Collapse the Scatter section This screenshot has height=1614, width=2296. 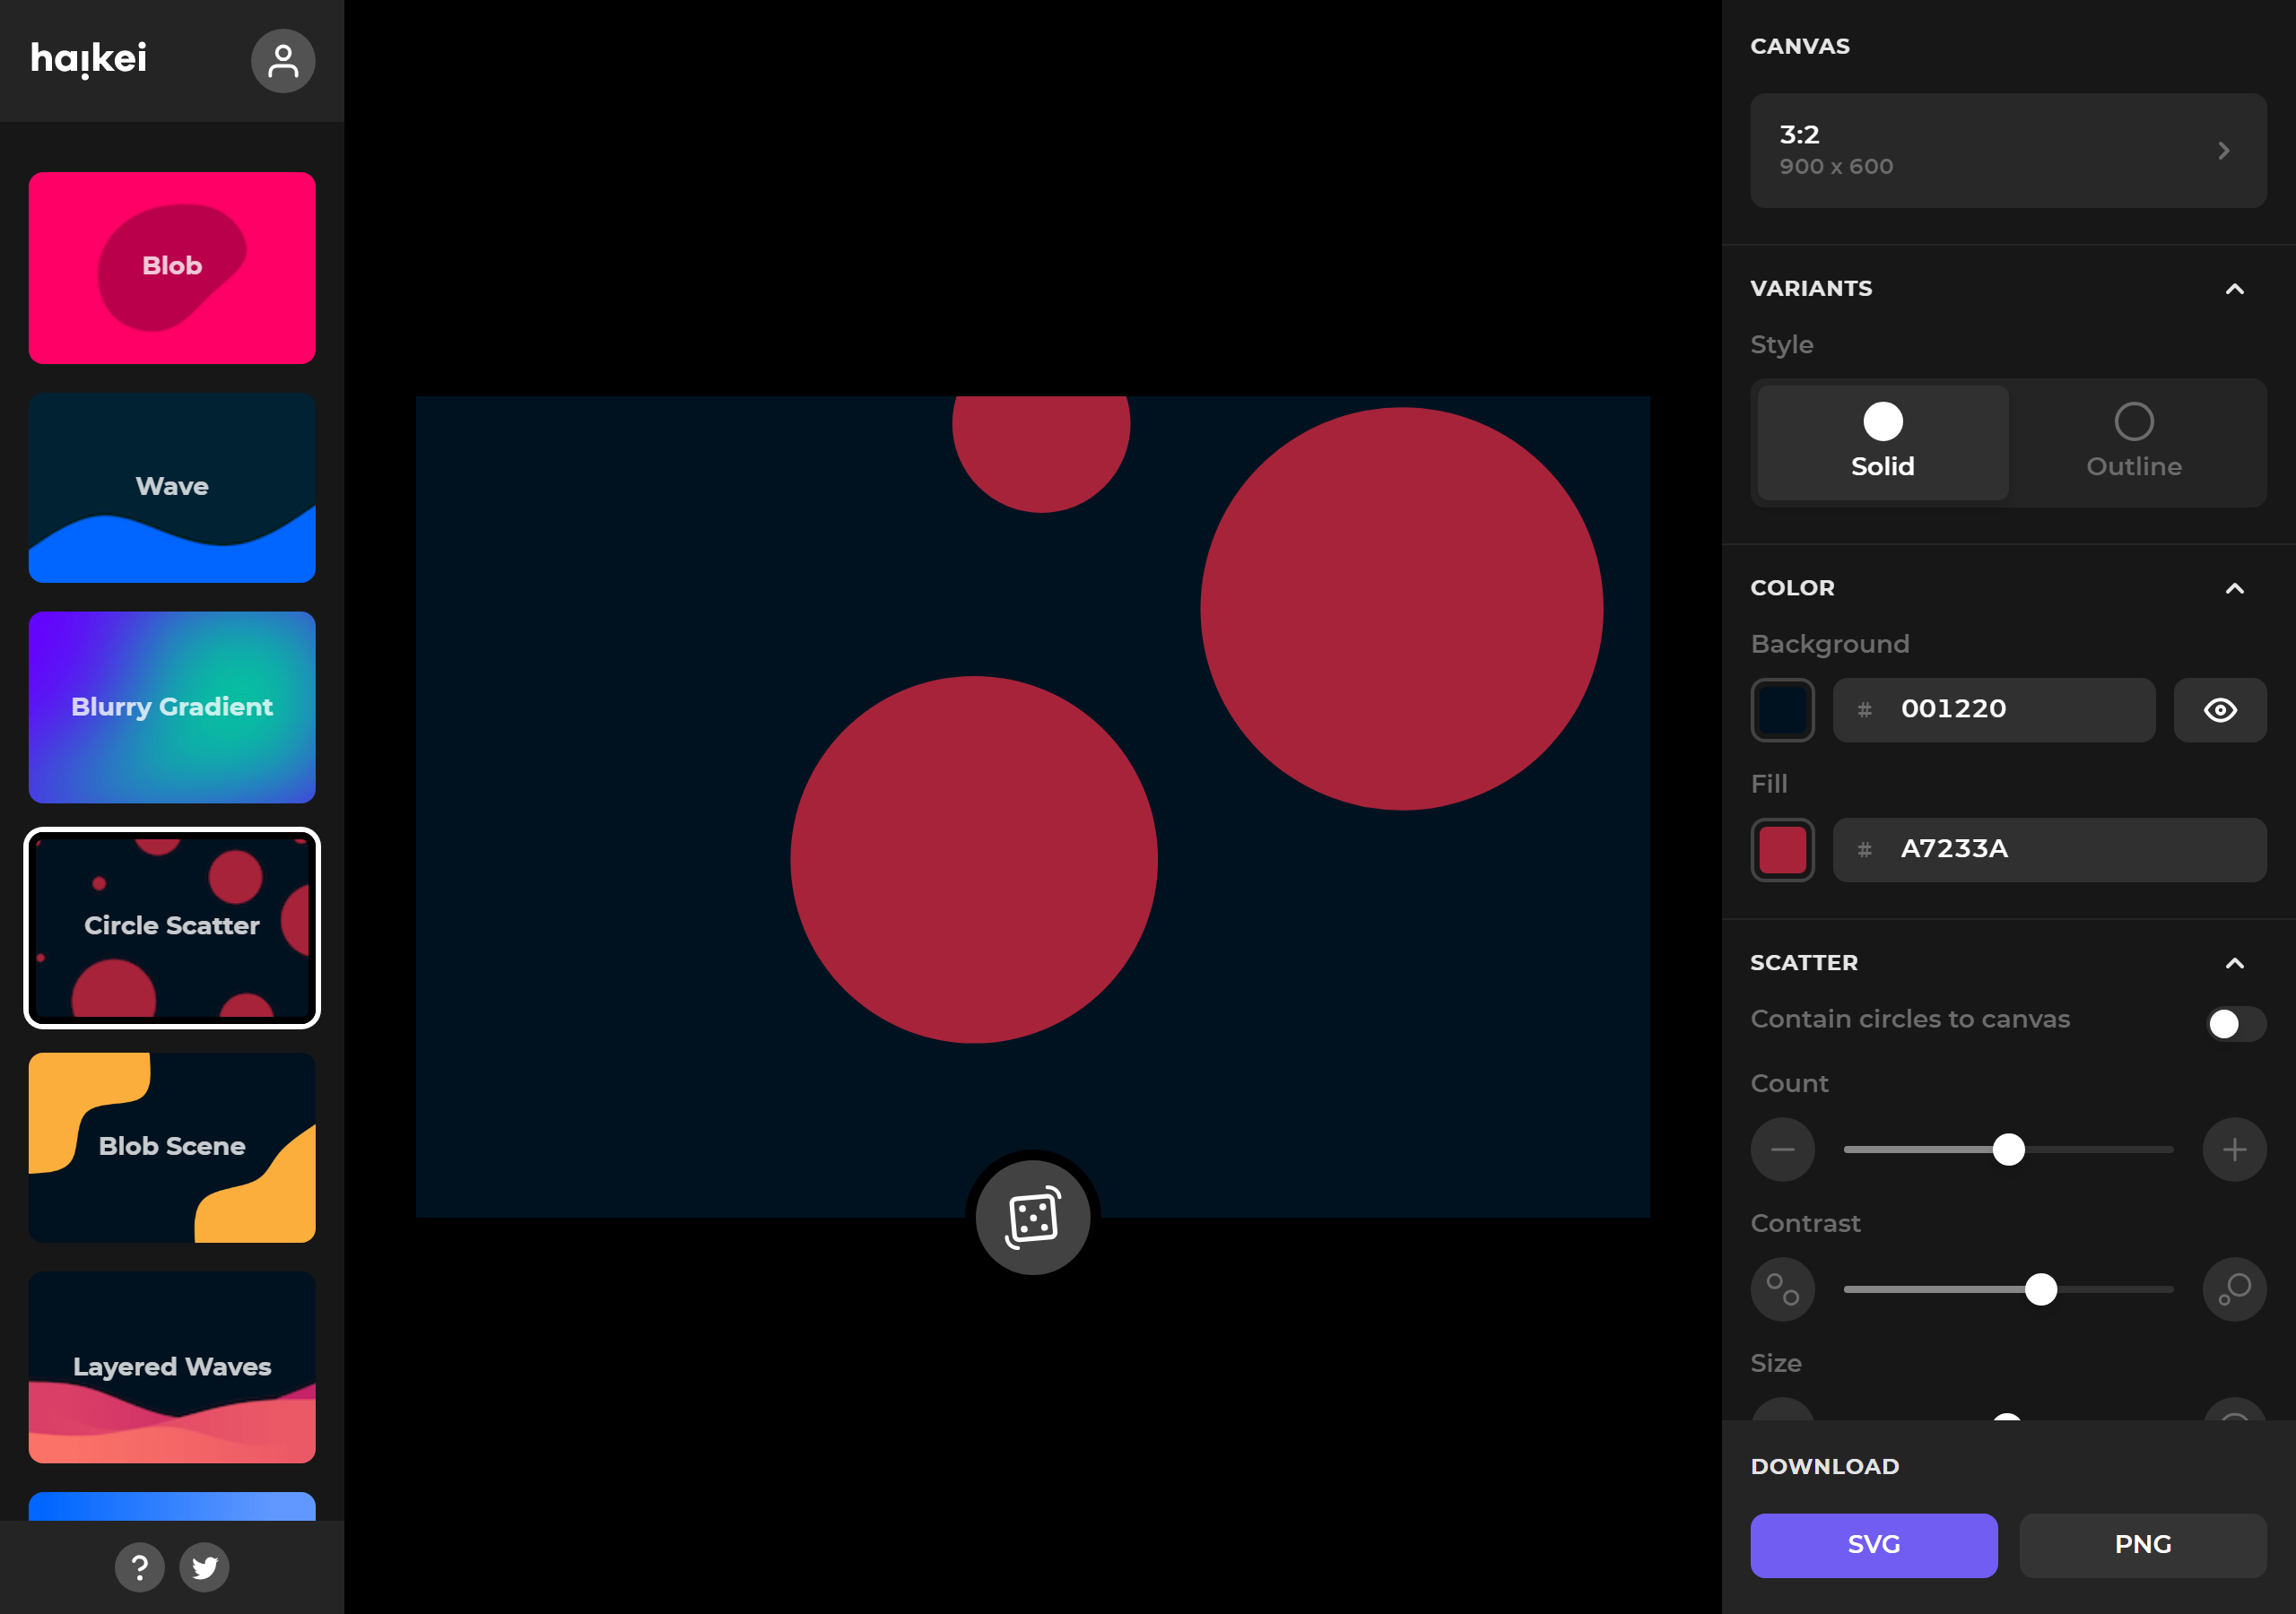coord(2235,963)
